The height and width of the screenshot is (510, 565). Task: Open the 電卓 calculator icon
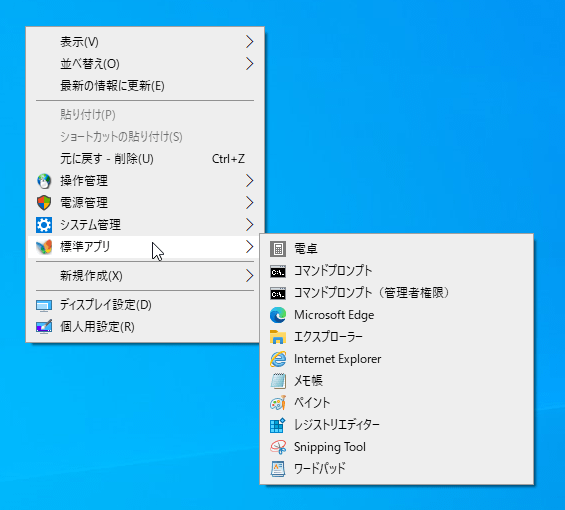(x=278, y=249)
